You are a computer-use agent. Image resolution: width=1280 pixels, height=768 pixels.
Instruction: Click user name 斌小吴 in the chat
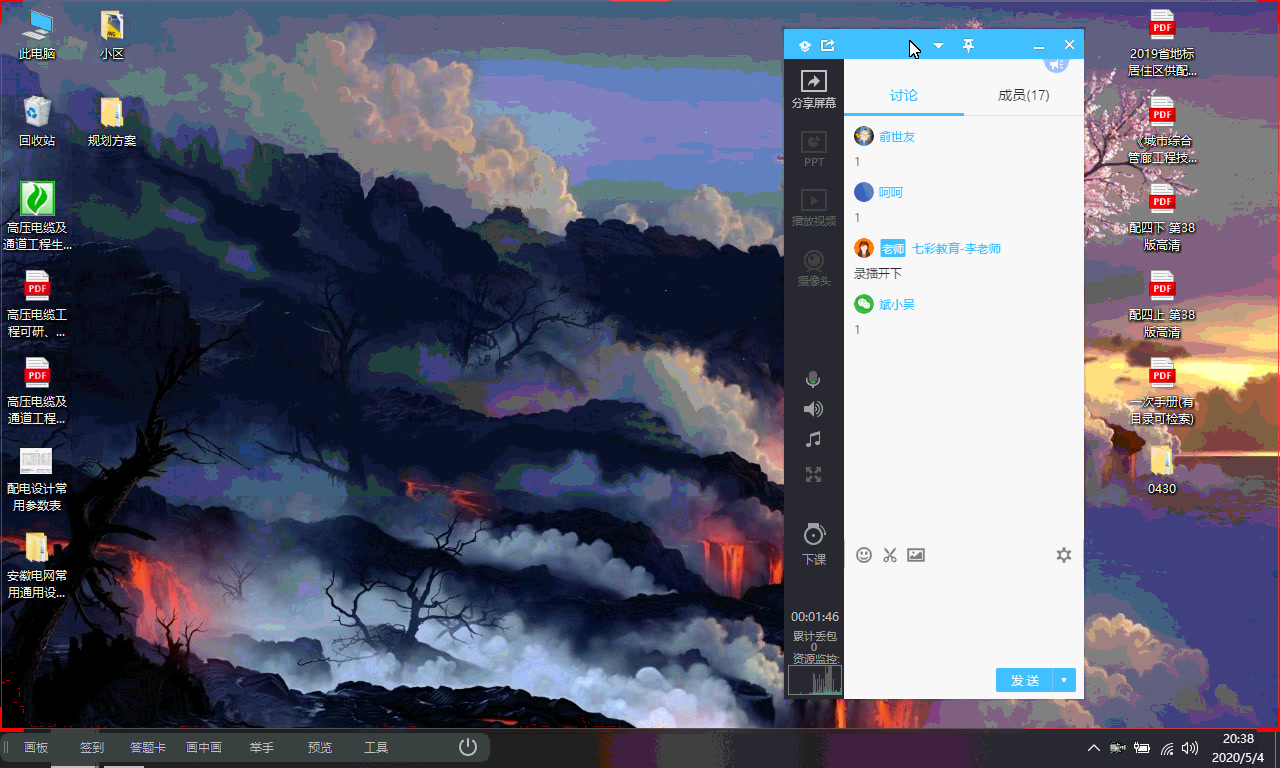pyautogui.click(x=897, y=304)
